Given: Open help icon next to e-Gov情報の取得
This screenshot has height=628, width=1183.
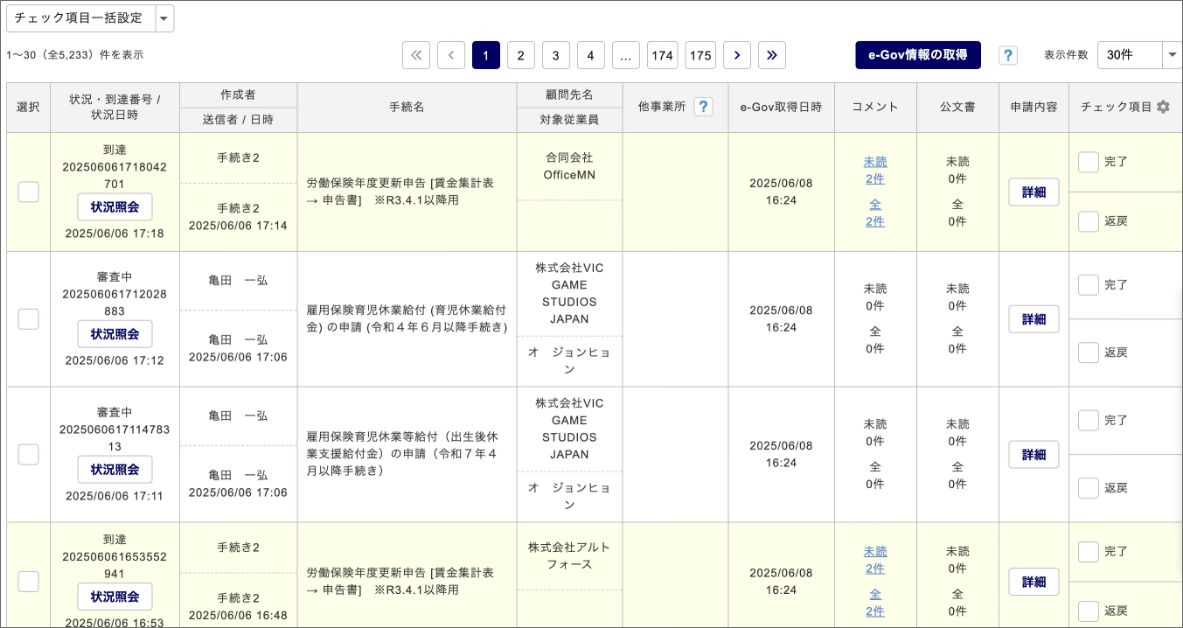Looking at the screenshot, I should point(1008,56).
